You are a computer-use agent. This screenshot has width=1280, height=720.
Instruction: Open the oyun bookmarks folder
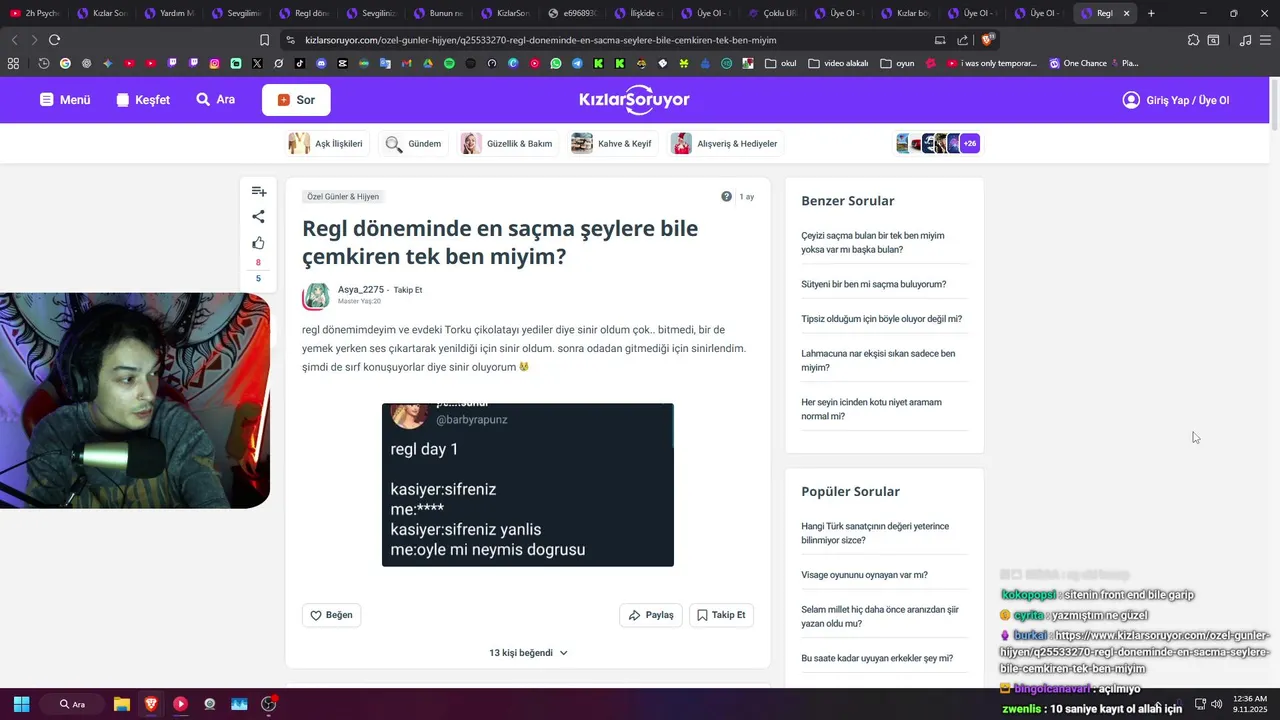898,63
